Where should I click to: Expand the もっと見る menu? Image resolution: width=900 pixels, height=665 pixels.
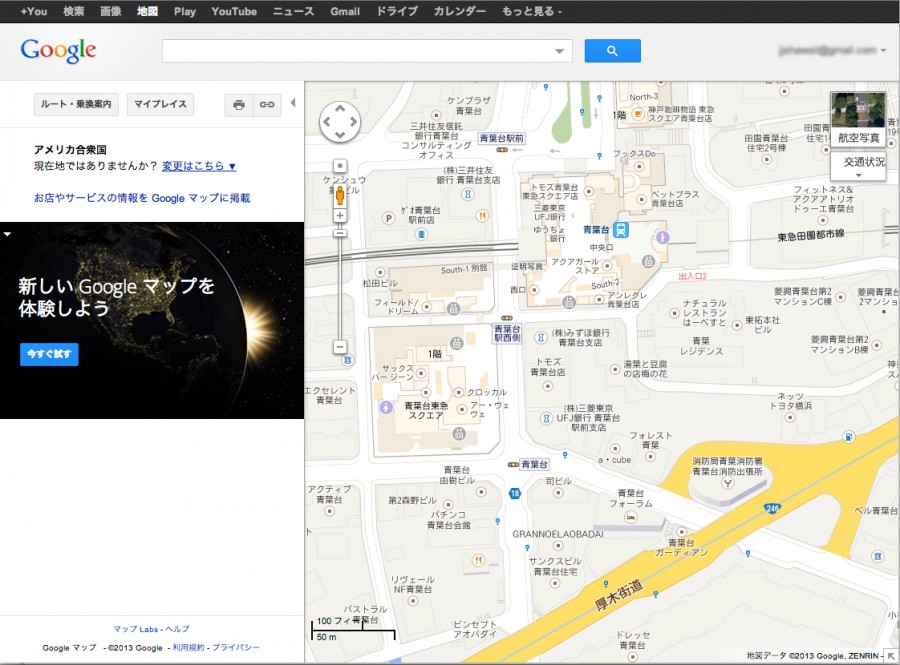pos(532,11)
